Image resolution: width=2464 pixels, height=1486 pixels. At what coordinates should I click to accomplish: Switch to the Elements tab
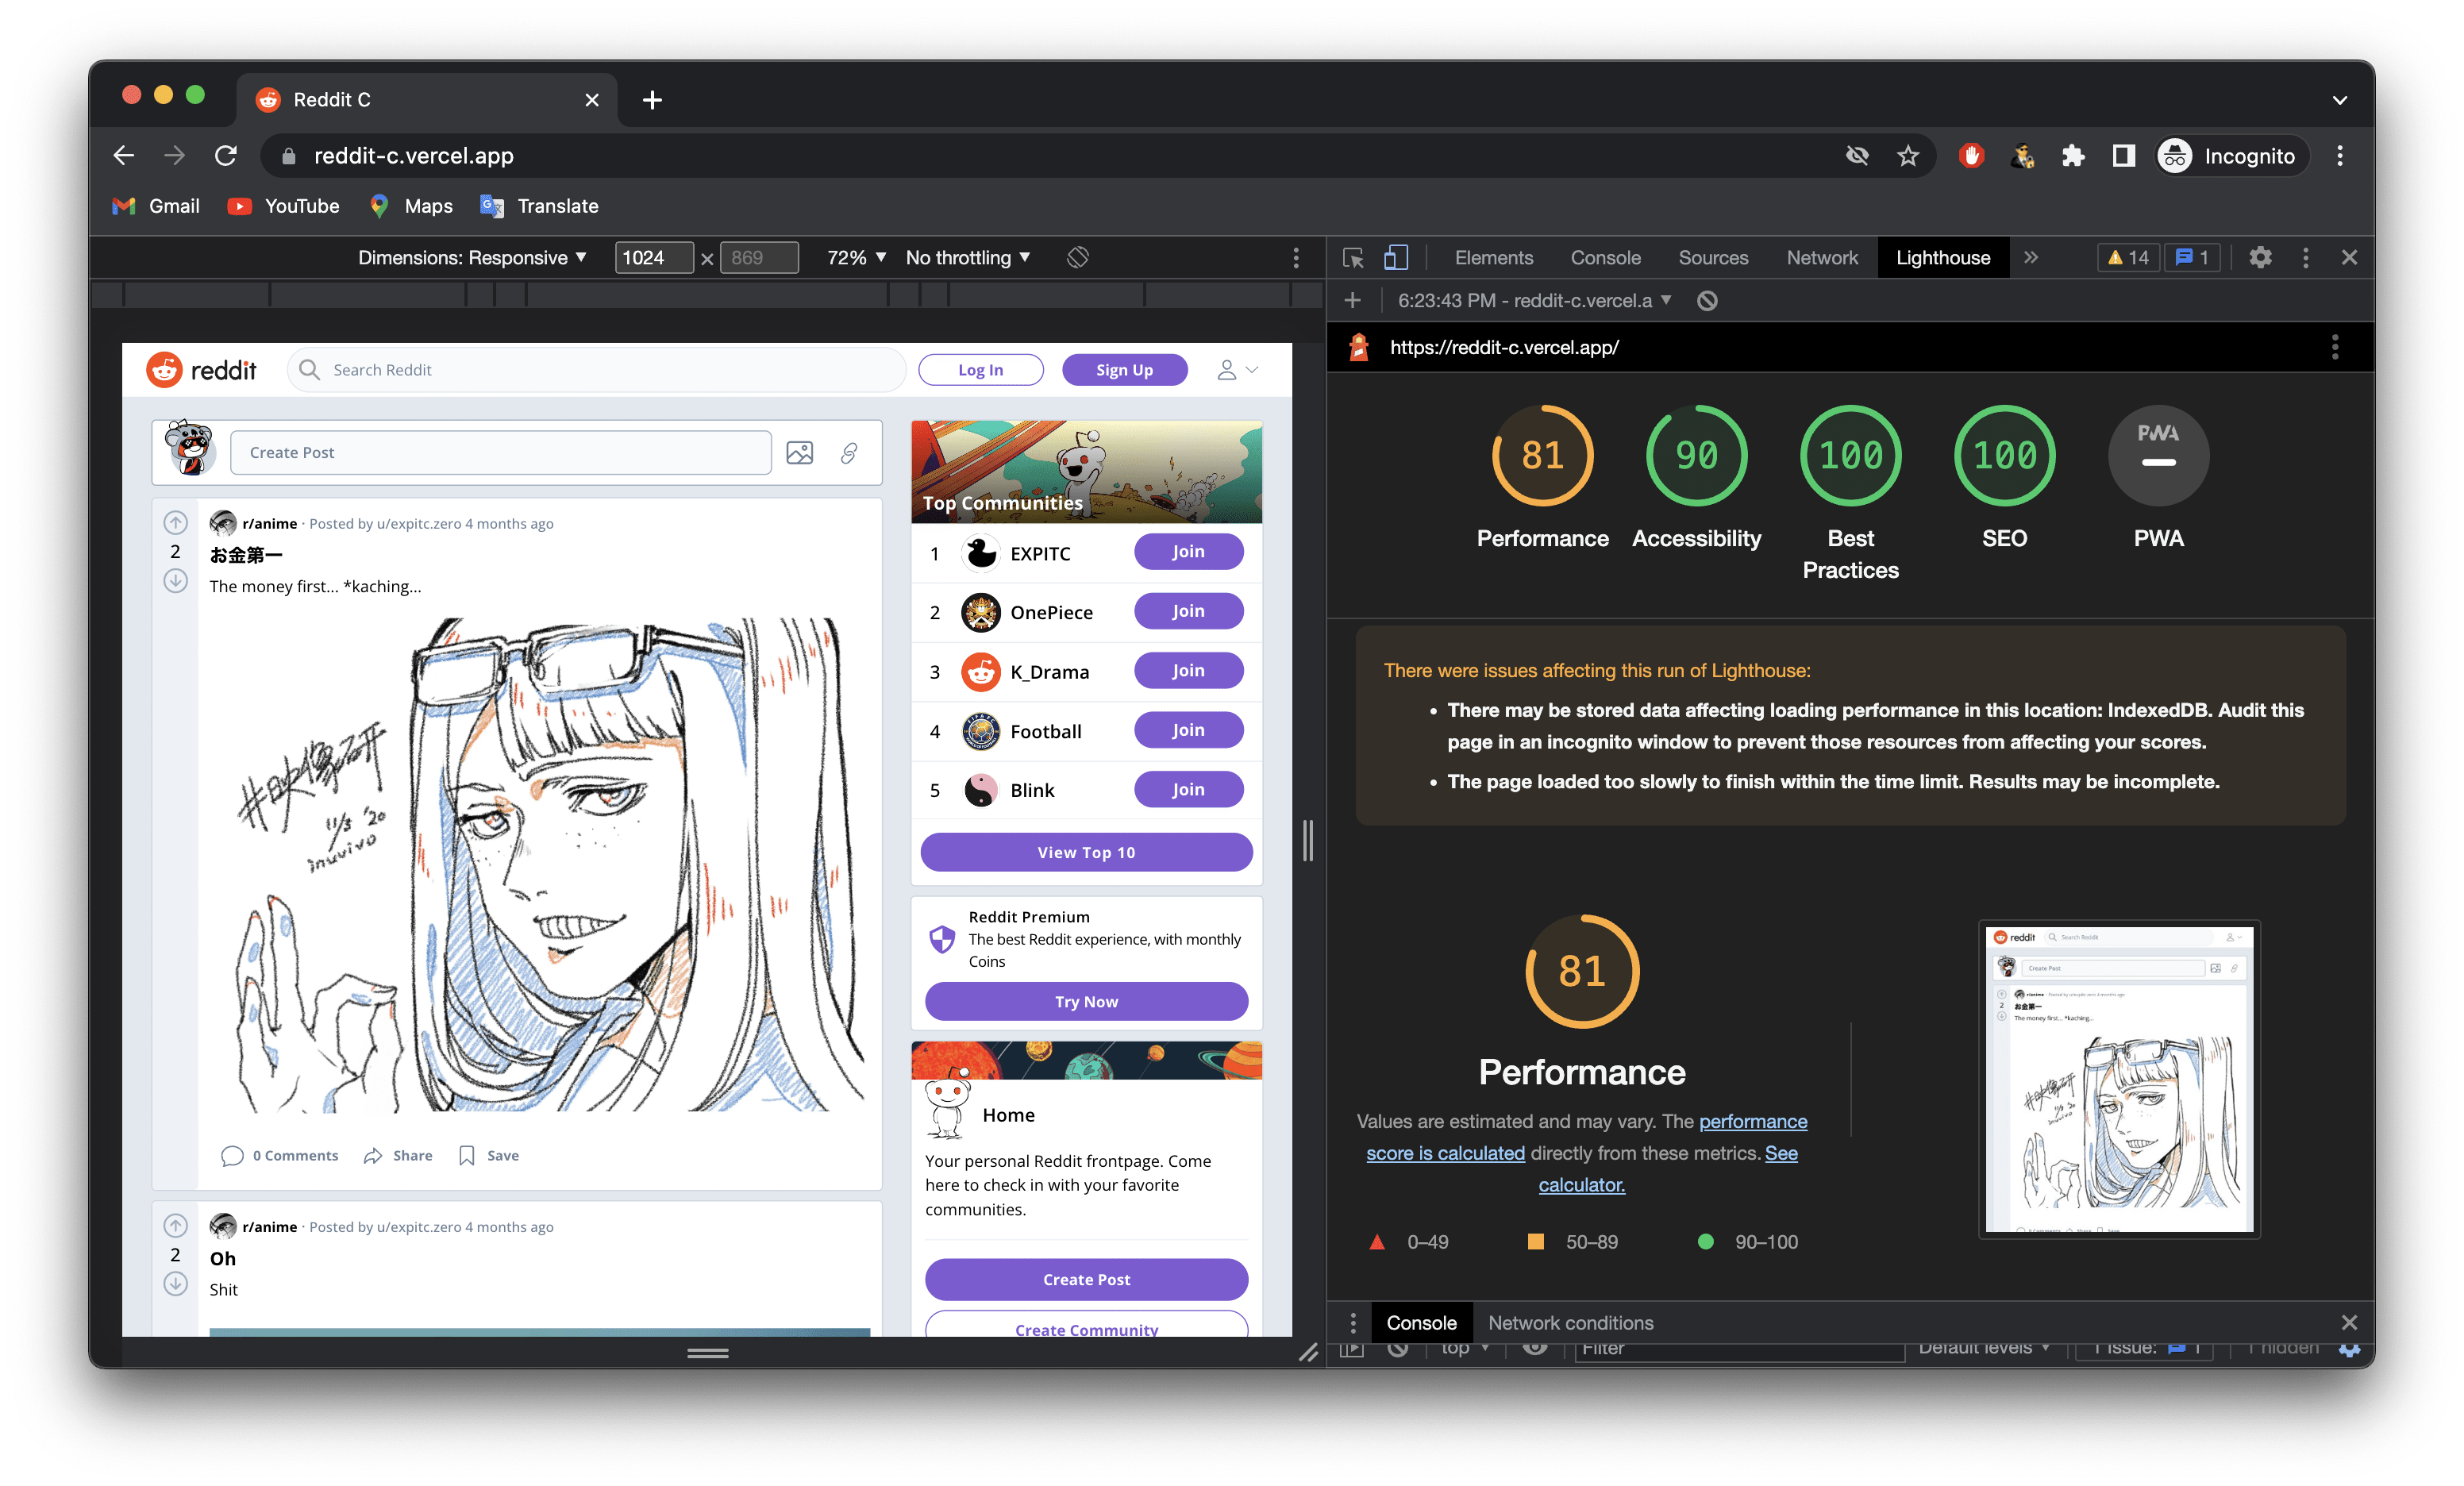point(1493,258)
